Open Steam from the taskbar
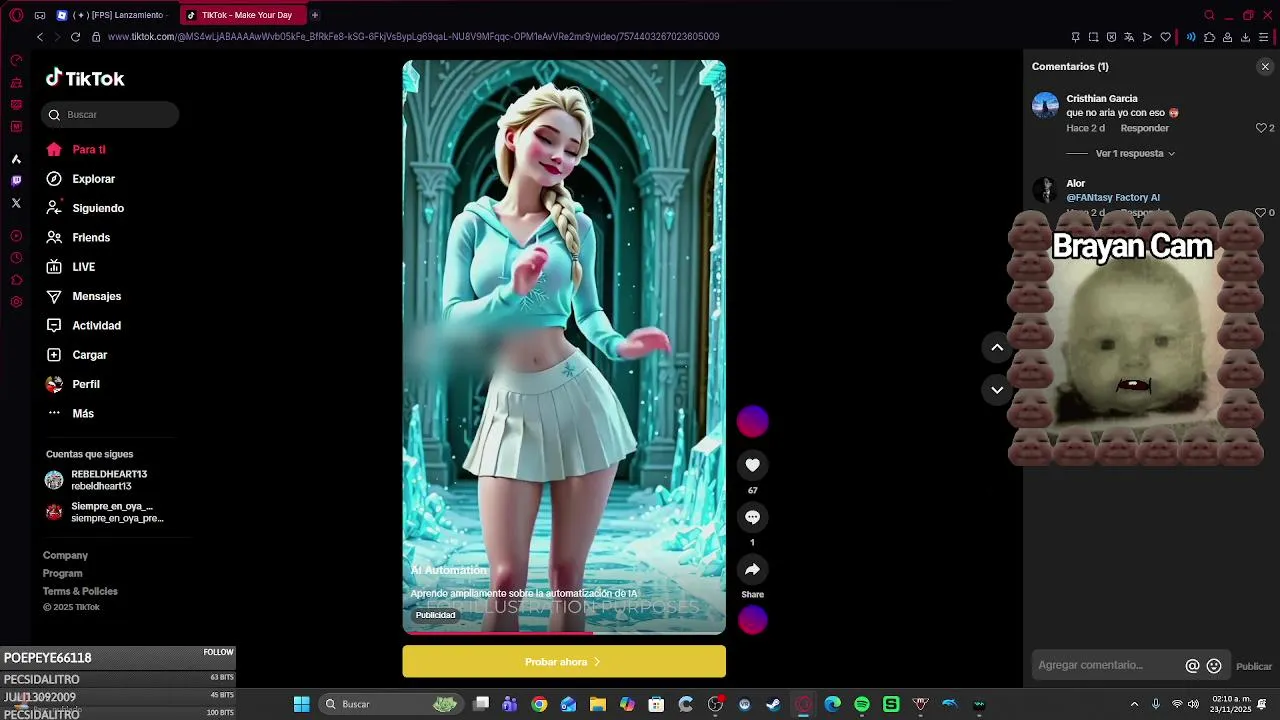This screenshot has height=720, width=1280. (x=773, y=705)
